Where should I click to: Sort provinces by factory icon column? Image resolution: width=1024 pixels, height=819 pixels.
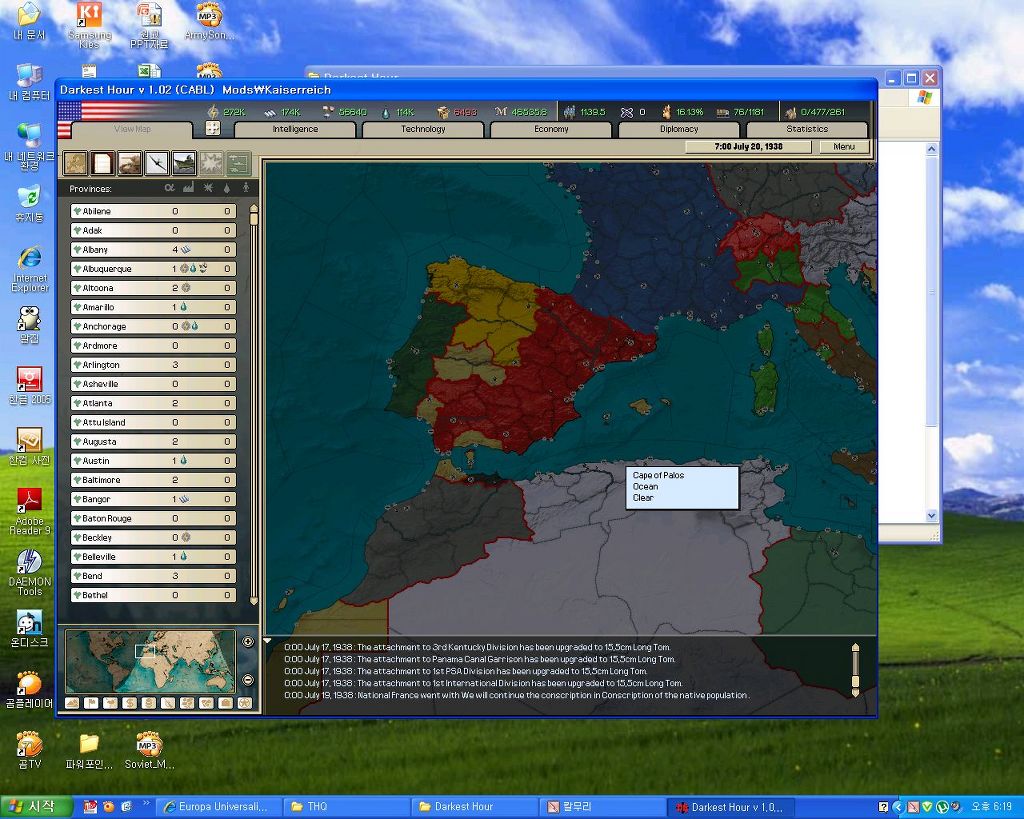point(189,188)
